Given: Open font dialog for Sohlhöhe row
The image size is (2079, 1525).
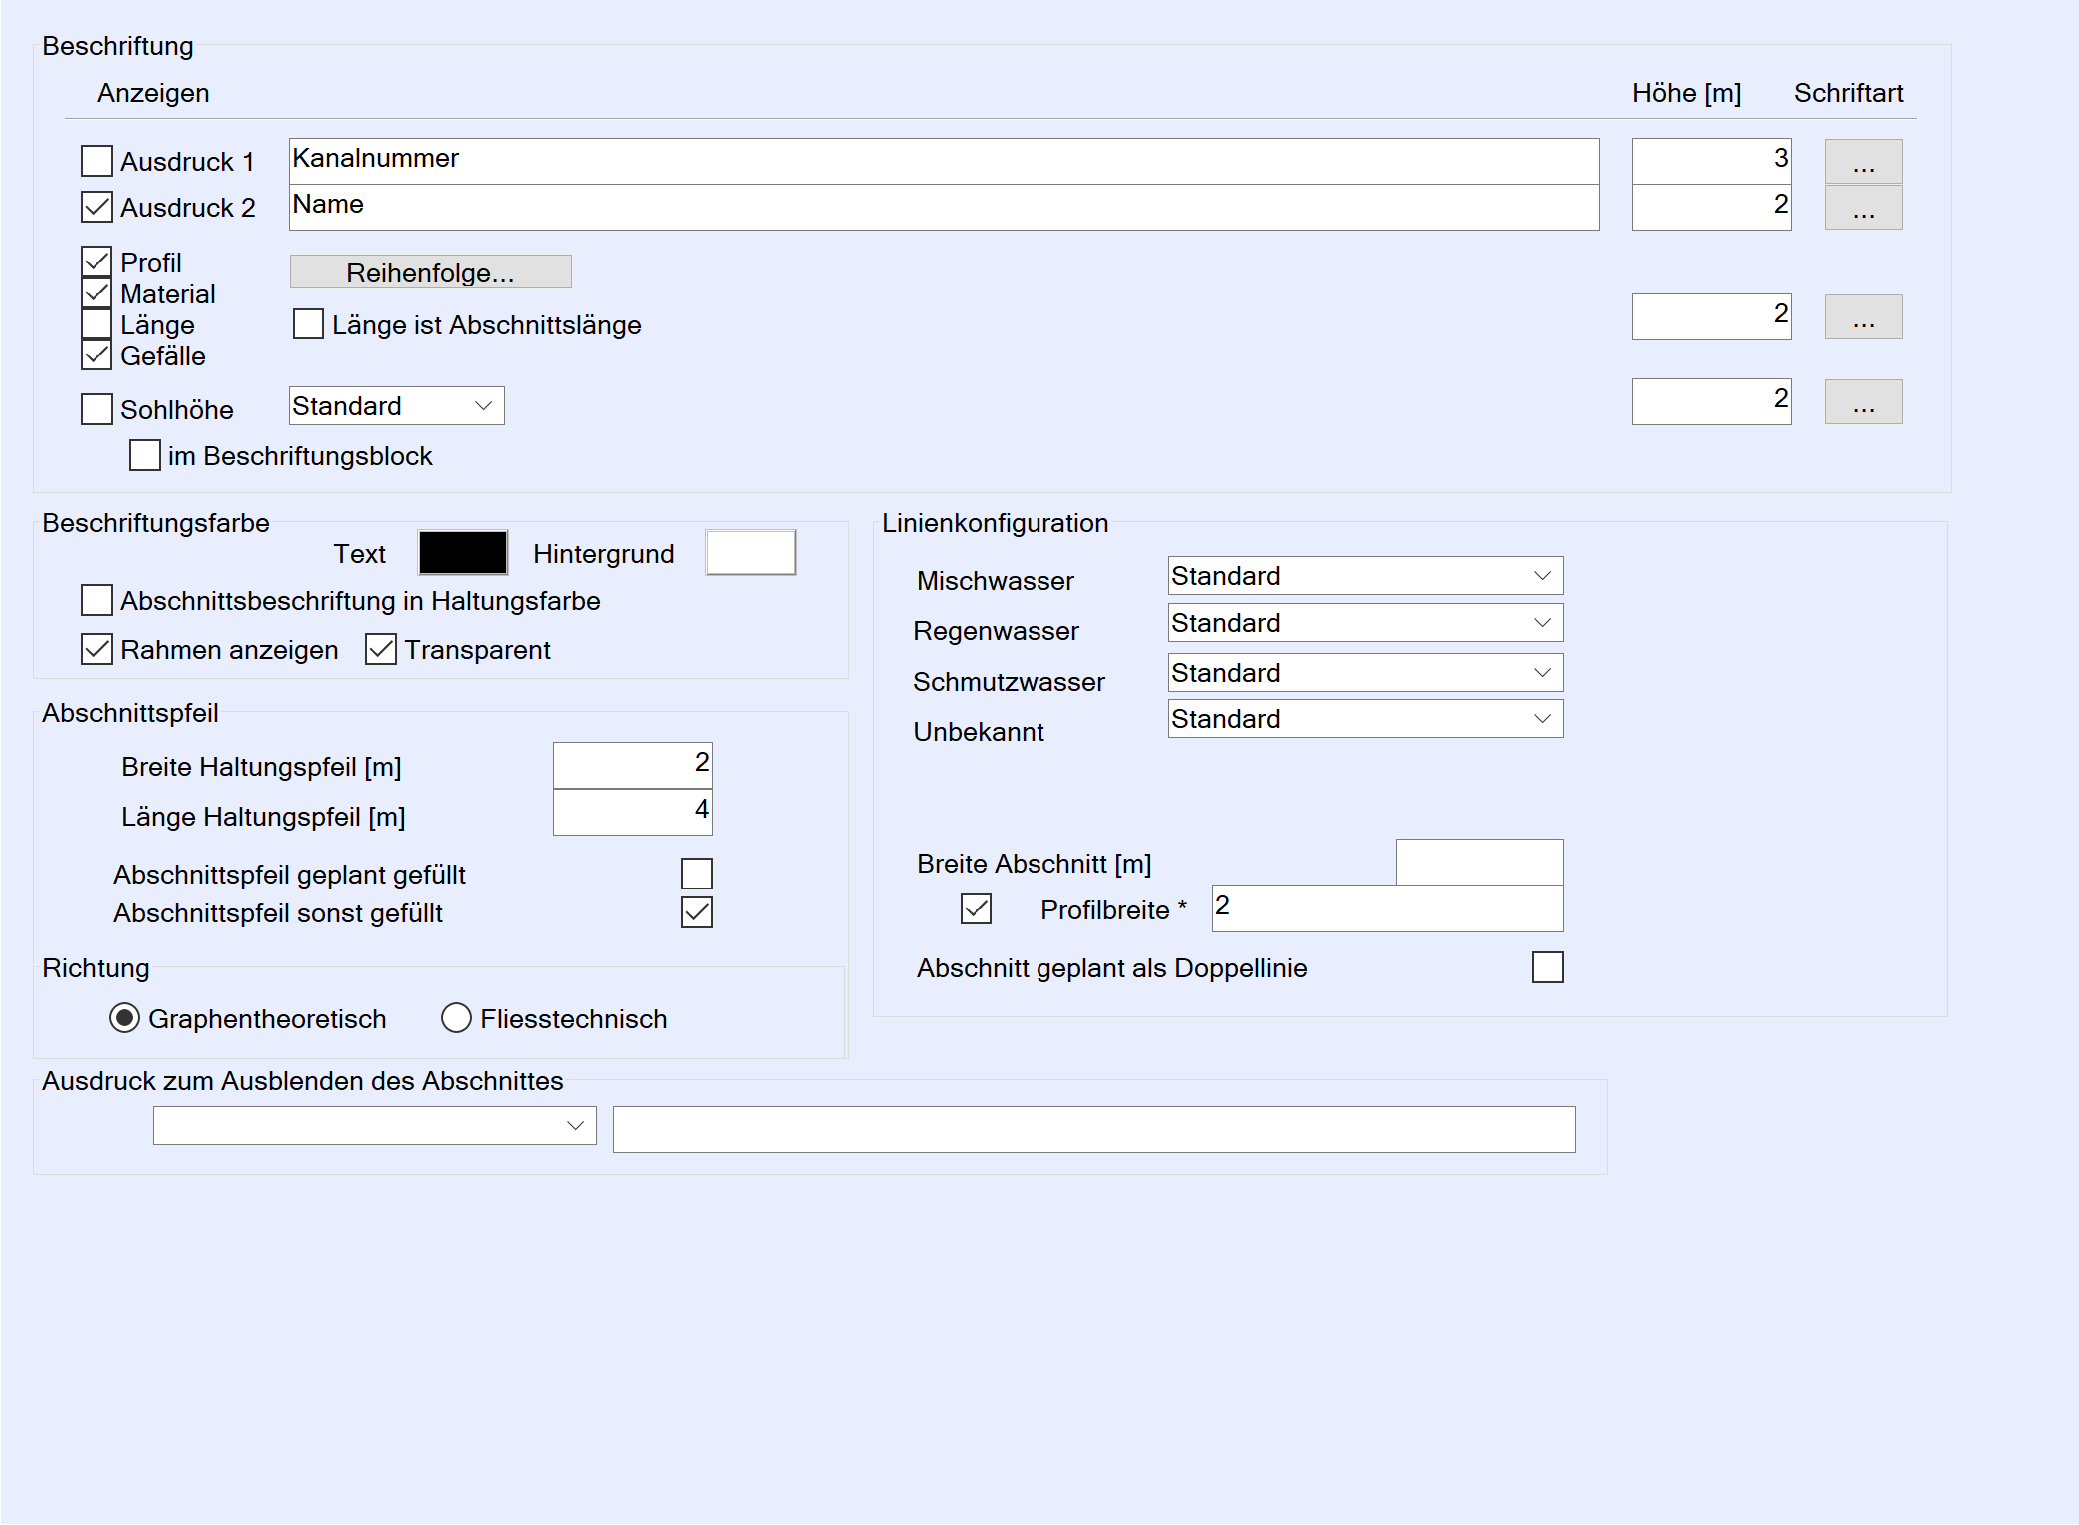Looking at the screenshot, I should click(1862, 402).
